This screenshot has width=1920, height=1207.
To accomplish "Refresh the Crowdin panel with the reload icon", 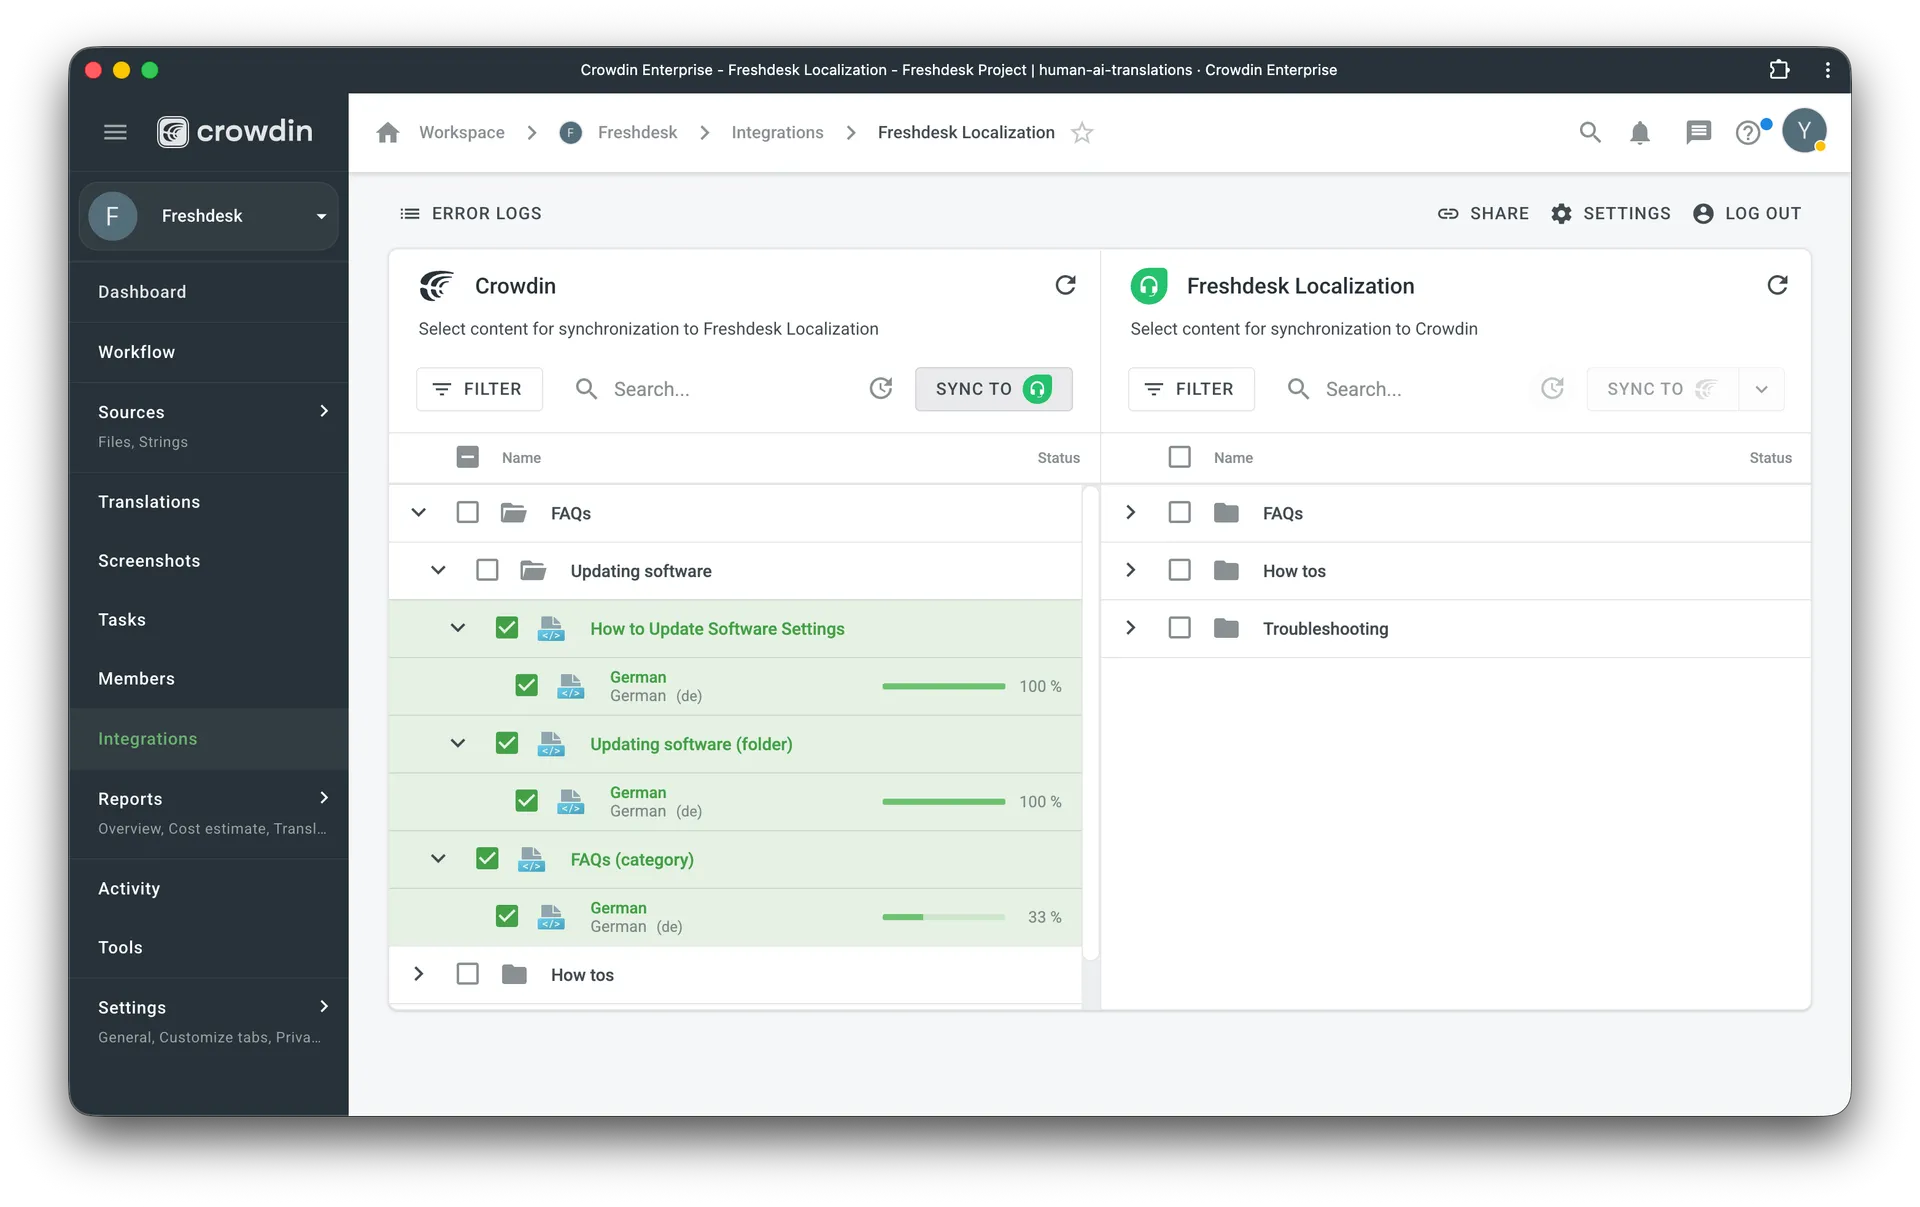I will (1065, 285).
